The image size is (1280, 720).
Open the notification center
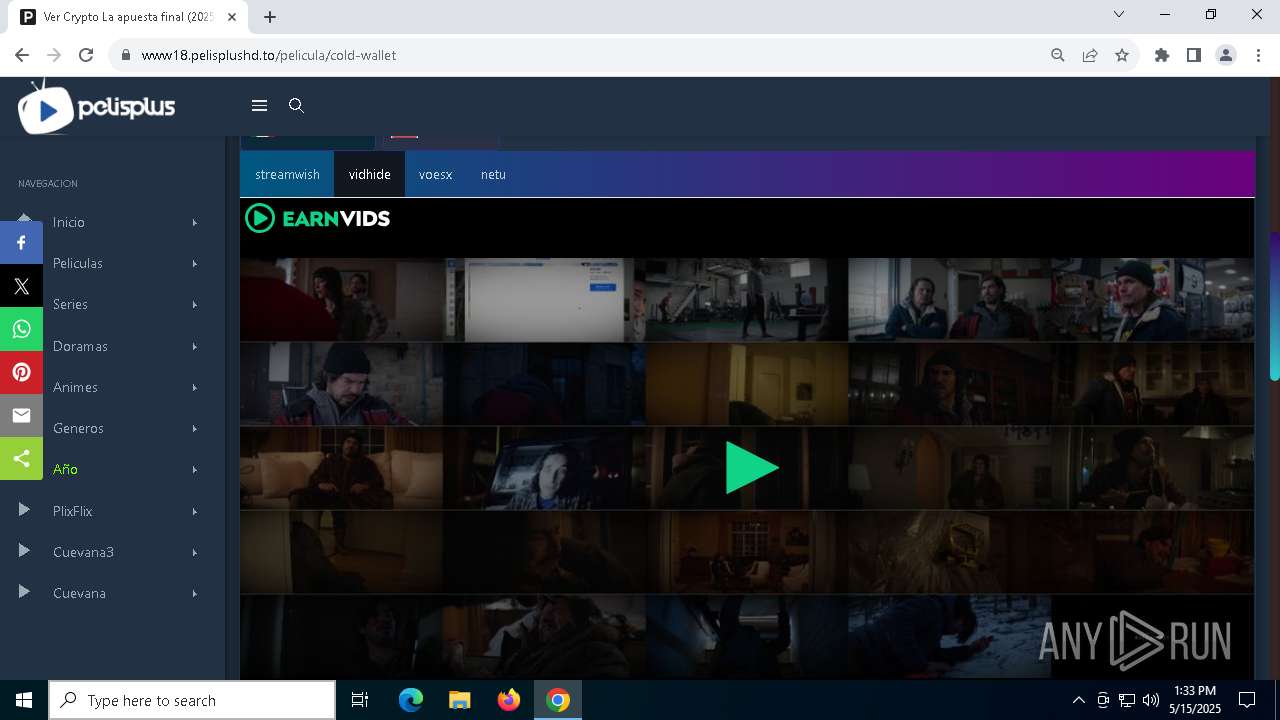tap(1247, 700)
